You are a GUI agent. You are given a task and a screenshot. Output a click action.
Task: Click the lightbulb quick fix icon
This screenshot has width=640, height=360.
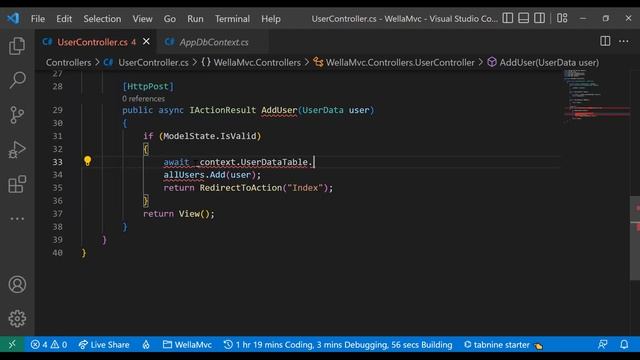(87, 161)
